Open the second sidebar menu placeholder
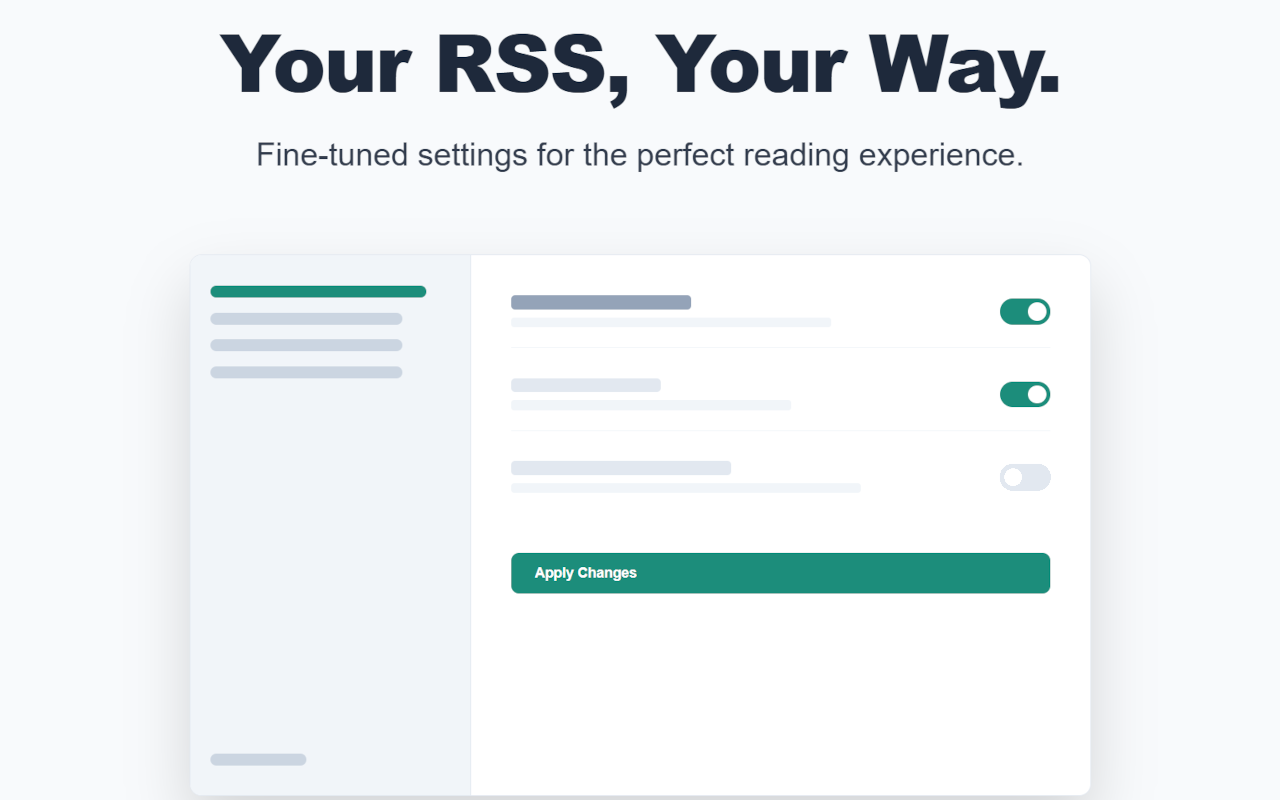Screen dimensions: 1280x800 (x=306, y=319)
